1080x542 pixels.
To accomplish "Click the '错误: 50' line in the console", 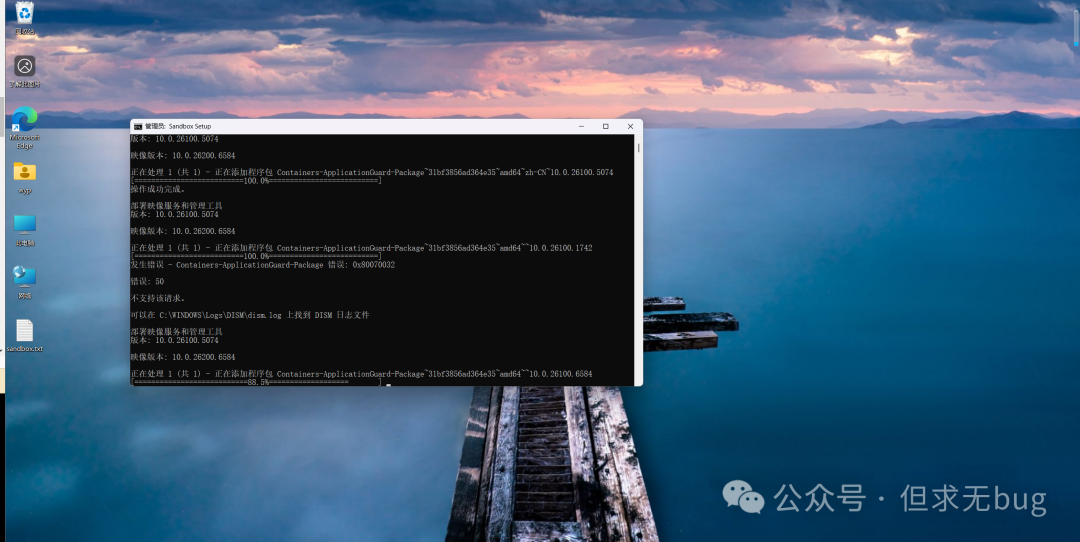I will point(147,281).
